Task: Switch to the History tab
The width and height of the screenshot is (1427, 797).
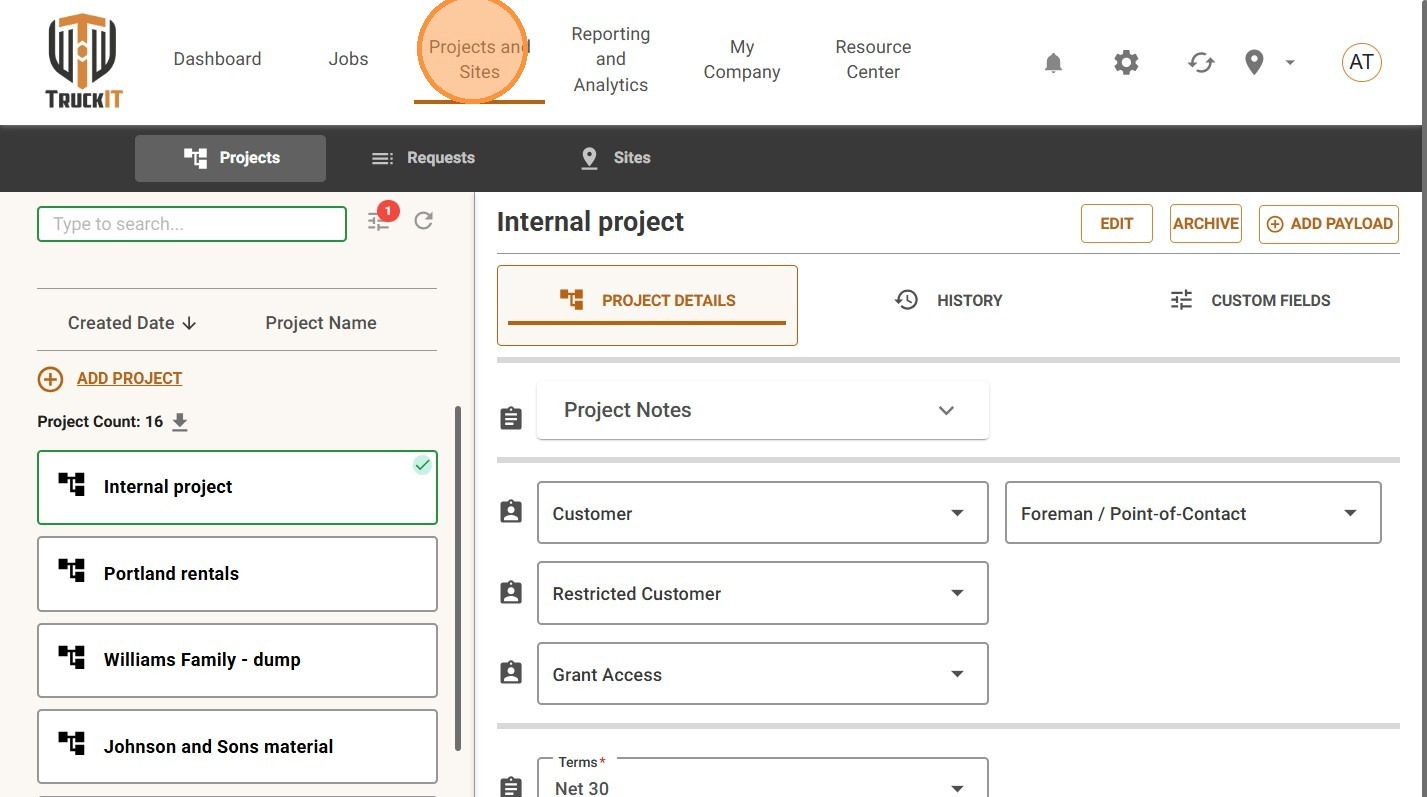Action: coord(948,300)
